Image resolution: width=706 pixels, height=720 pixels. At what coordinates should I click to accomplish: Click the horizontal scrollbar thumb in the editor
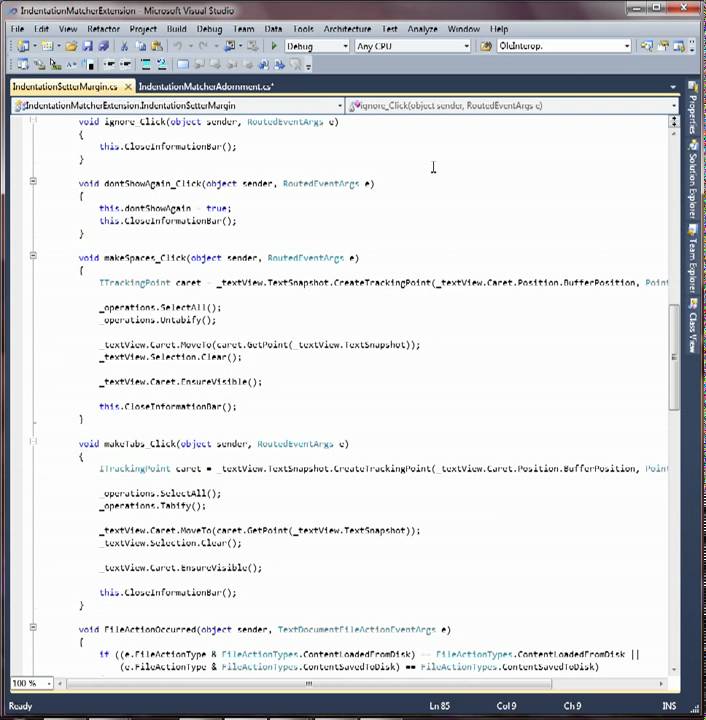point(309,684)
